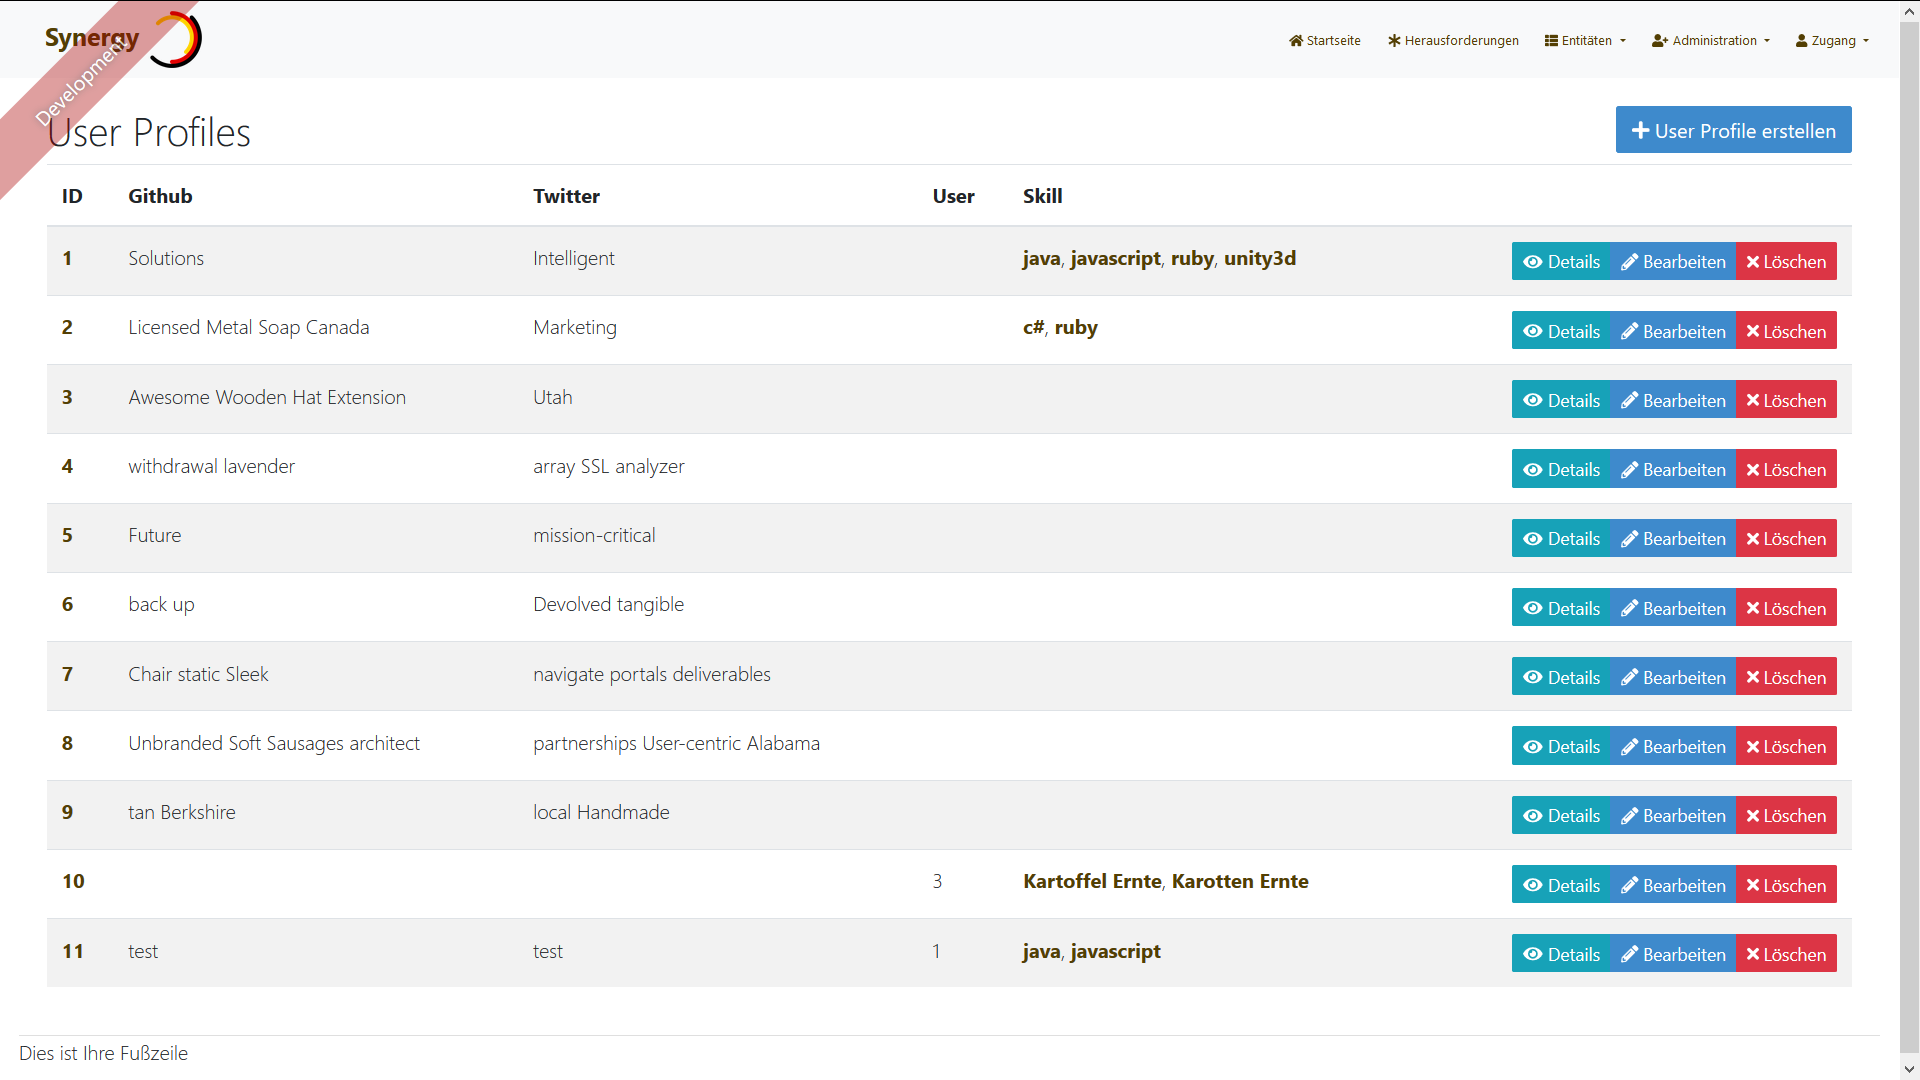Click eye Details icon for withdrawal lavender row
Image resolution: width=1920 pixels, height=1080 pixels.
(1532, 470)
